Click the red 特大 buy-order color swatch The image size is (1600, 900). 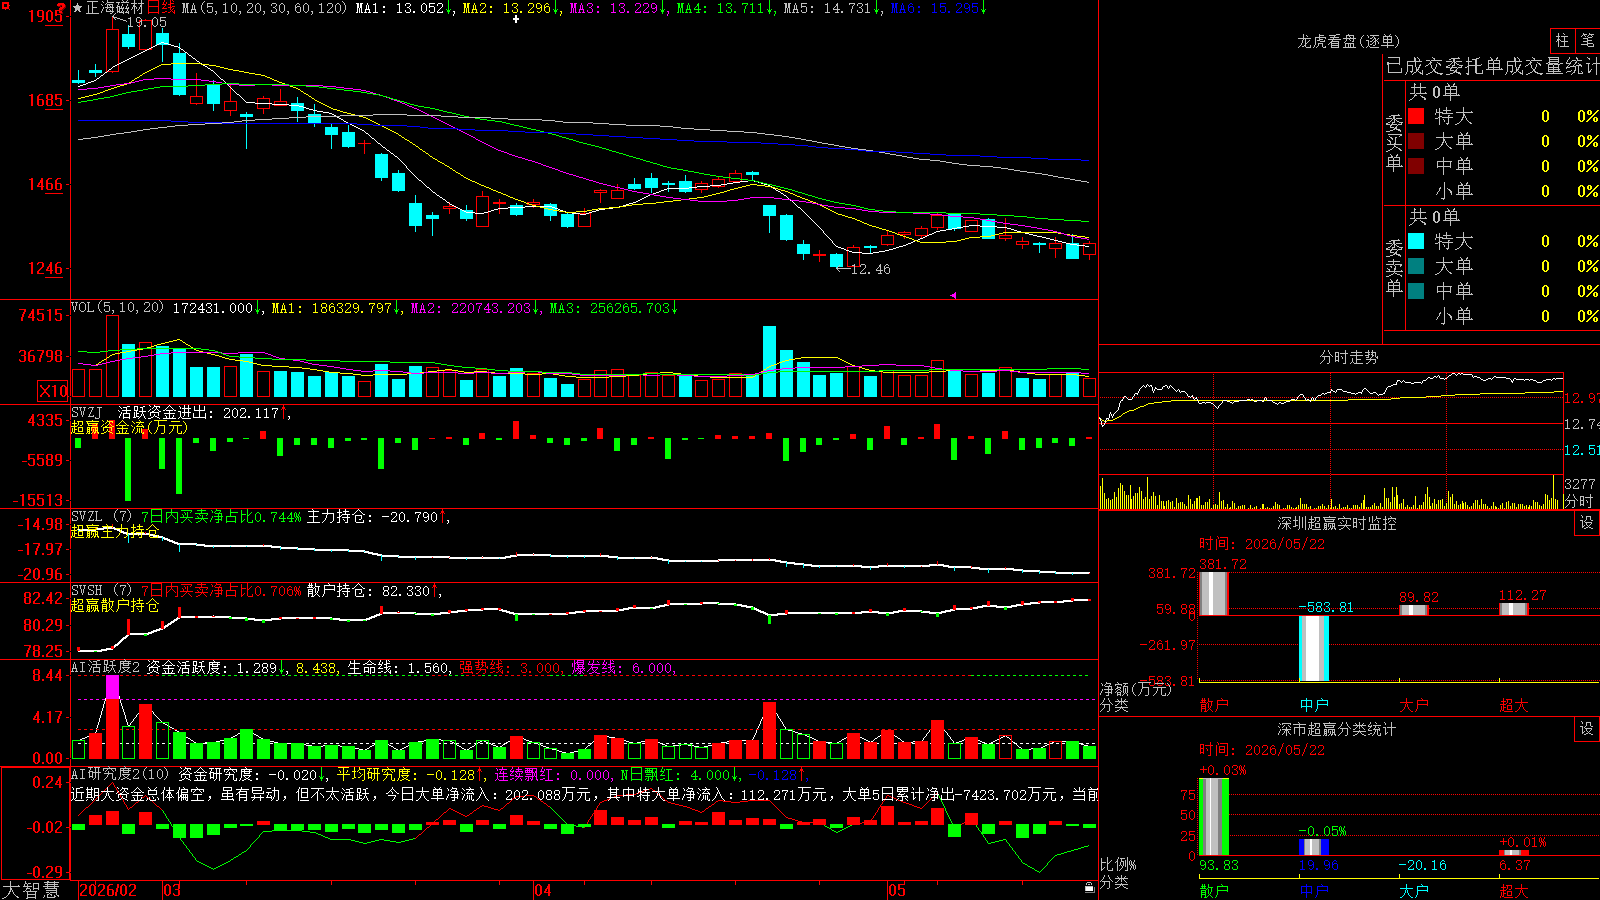[x=1416, y=116]
